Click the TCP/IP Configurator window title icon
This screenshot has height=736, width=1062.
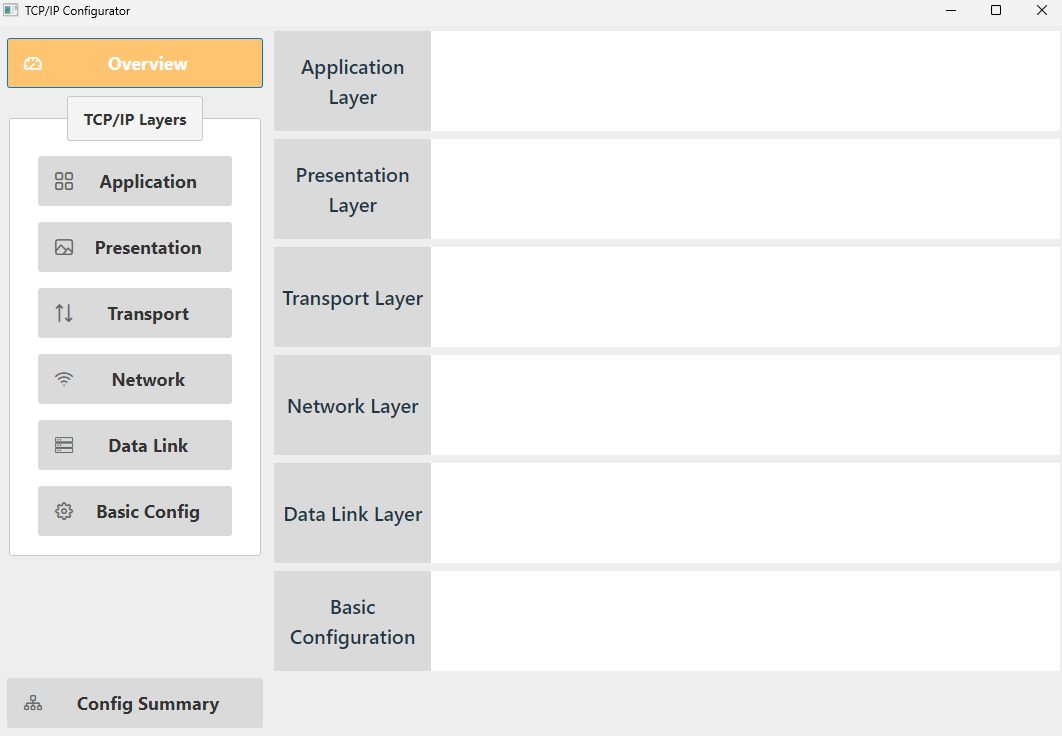click(x=11, y=11)
